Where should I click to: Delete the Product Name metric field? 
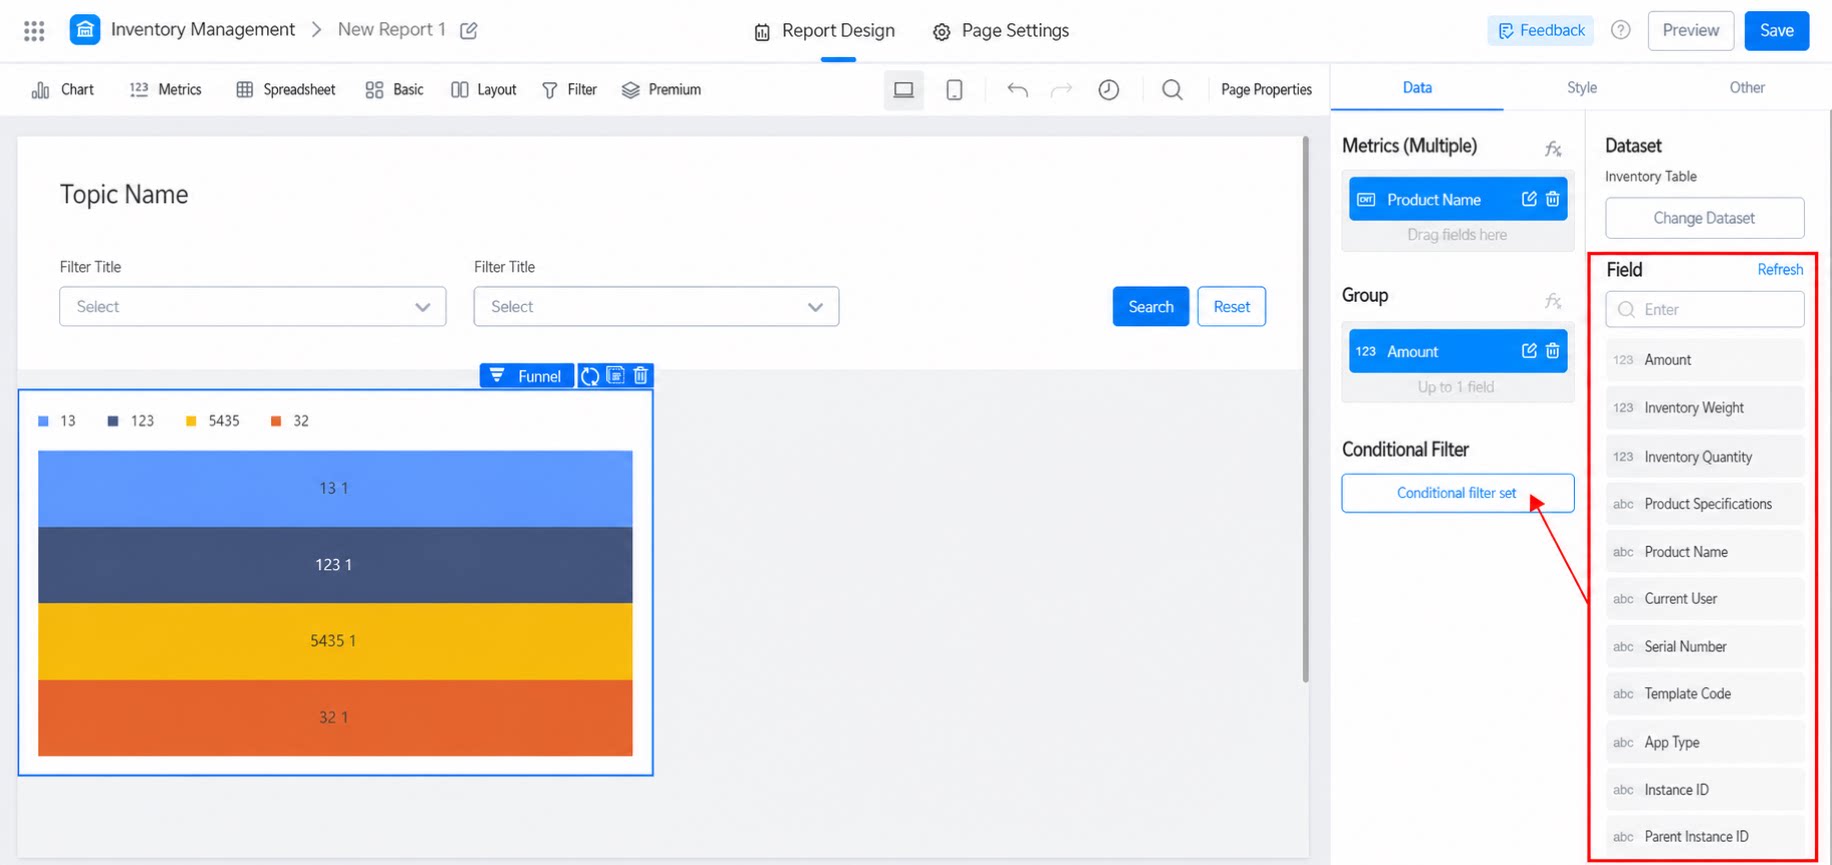(1553, 199)
